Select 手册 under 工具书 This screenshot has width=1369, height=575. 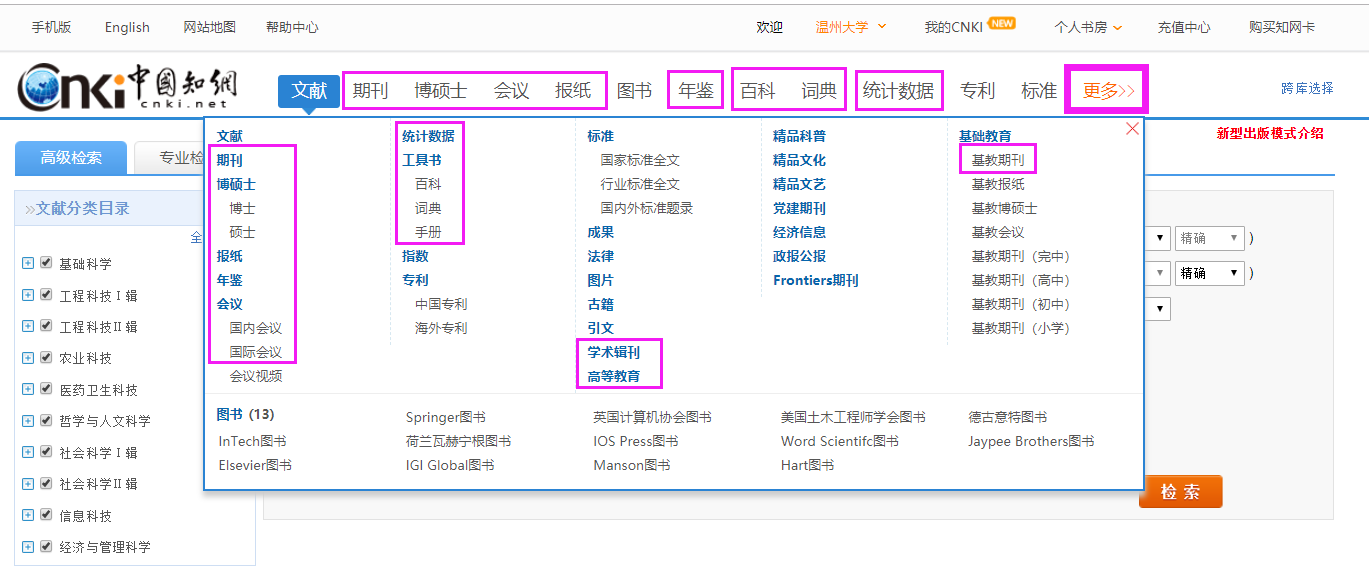[428, 232]
